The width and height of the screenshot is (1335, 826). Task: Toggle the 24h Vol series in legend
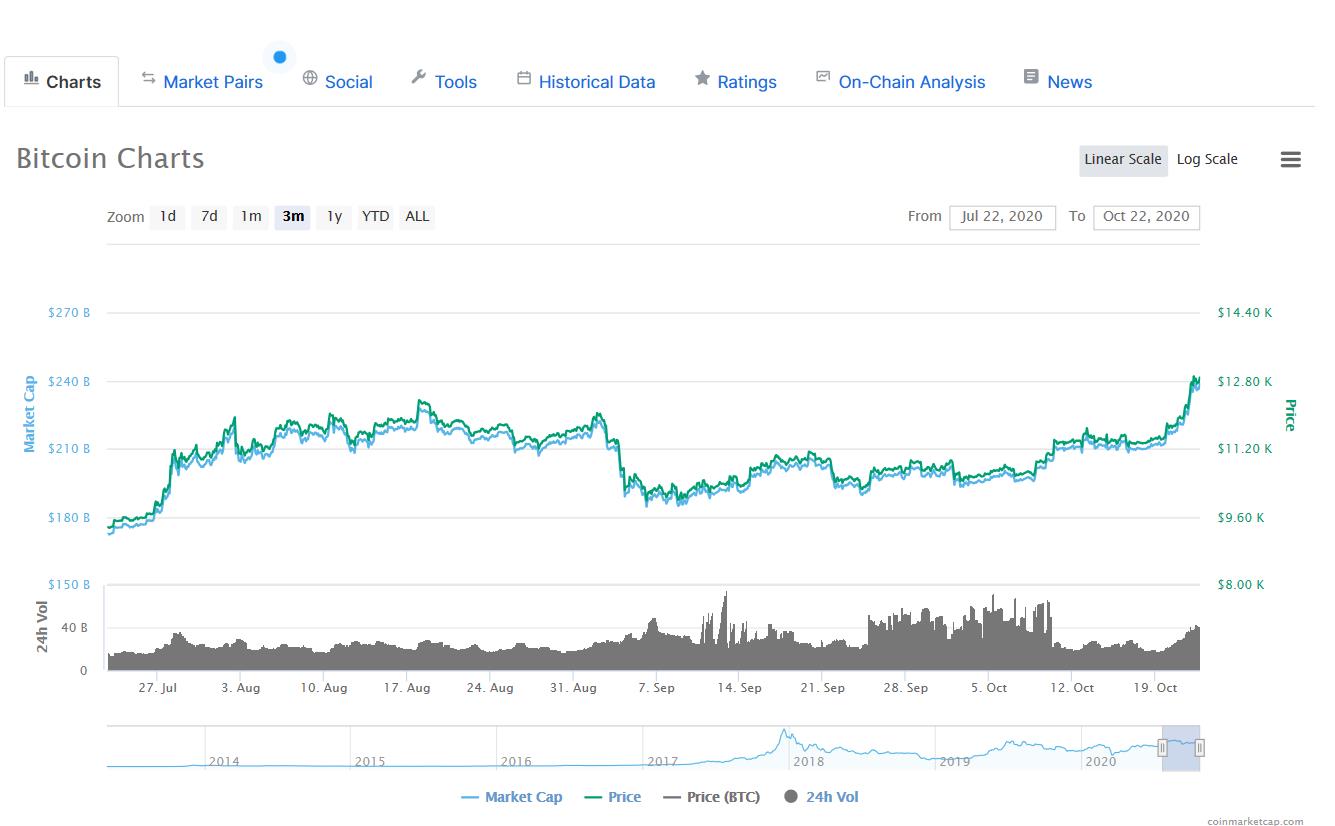821,797
